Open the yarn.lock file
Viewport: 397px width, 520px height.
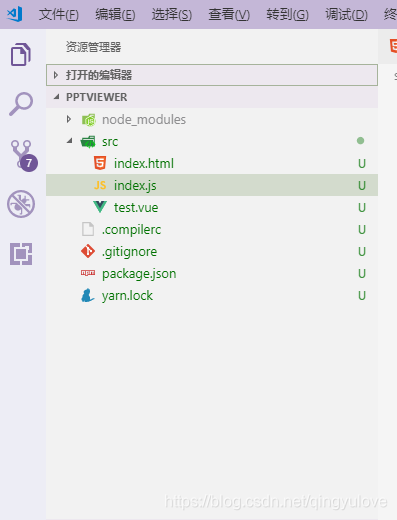click(212, 295)
